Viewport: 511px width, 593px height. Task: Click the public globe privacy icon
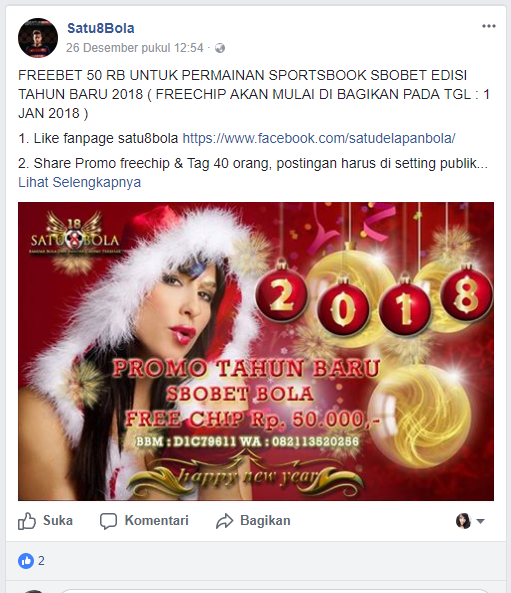(x=220, y=48)
